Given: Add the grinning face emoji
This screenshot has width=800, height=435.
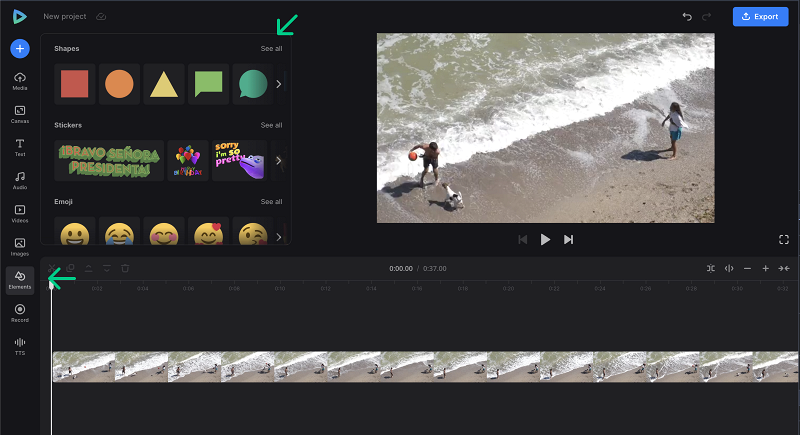Looking at the screenshot, I should pyautogui.click(x=74, y=233).
